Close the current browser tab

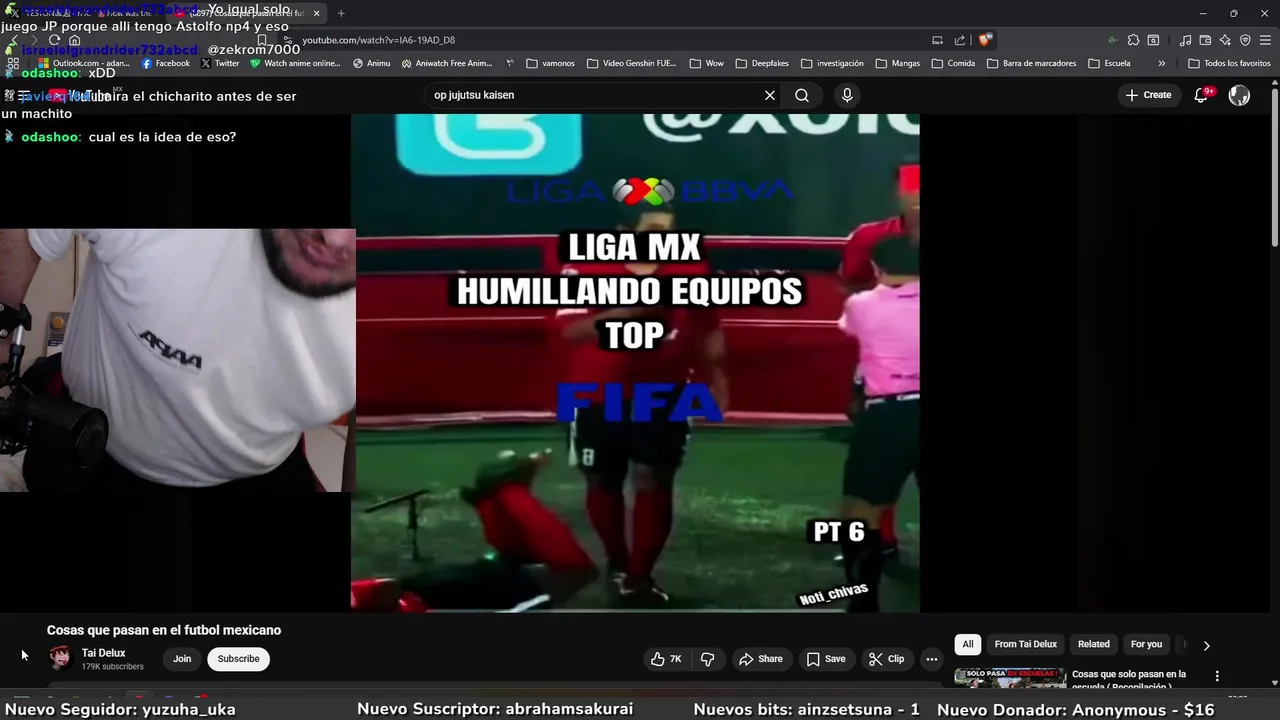pyautogui.click(x=317, y=13)
